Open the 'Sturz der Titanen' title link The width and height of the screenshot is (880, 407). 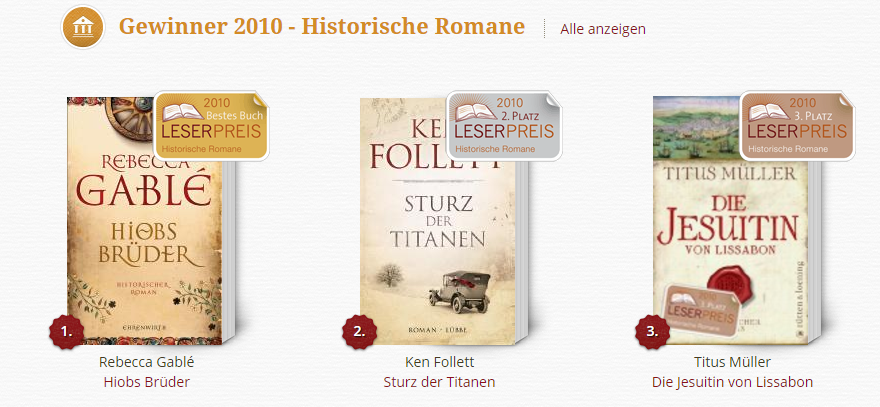[439, 382]
